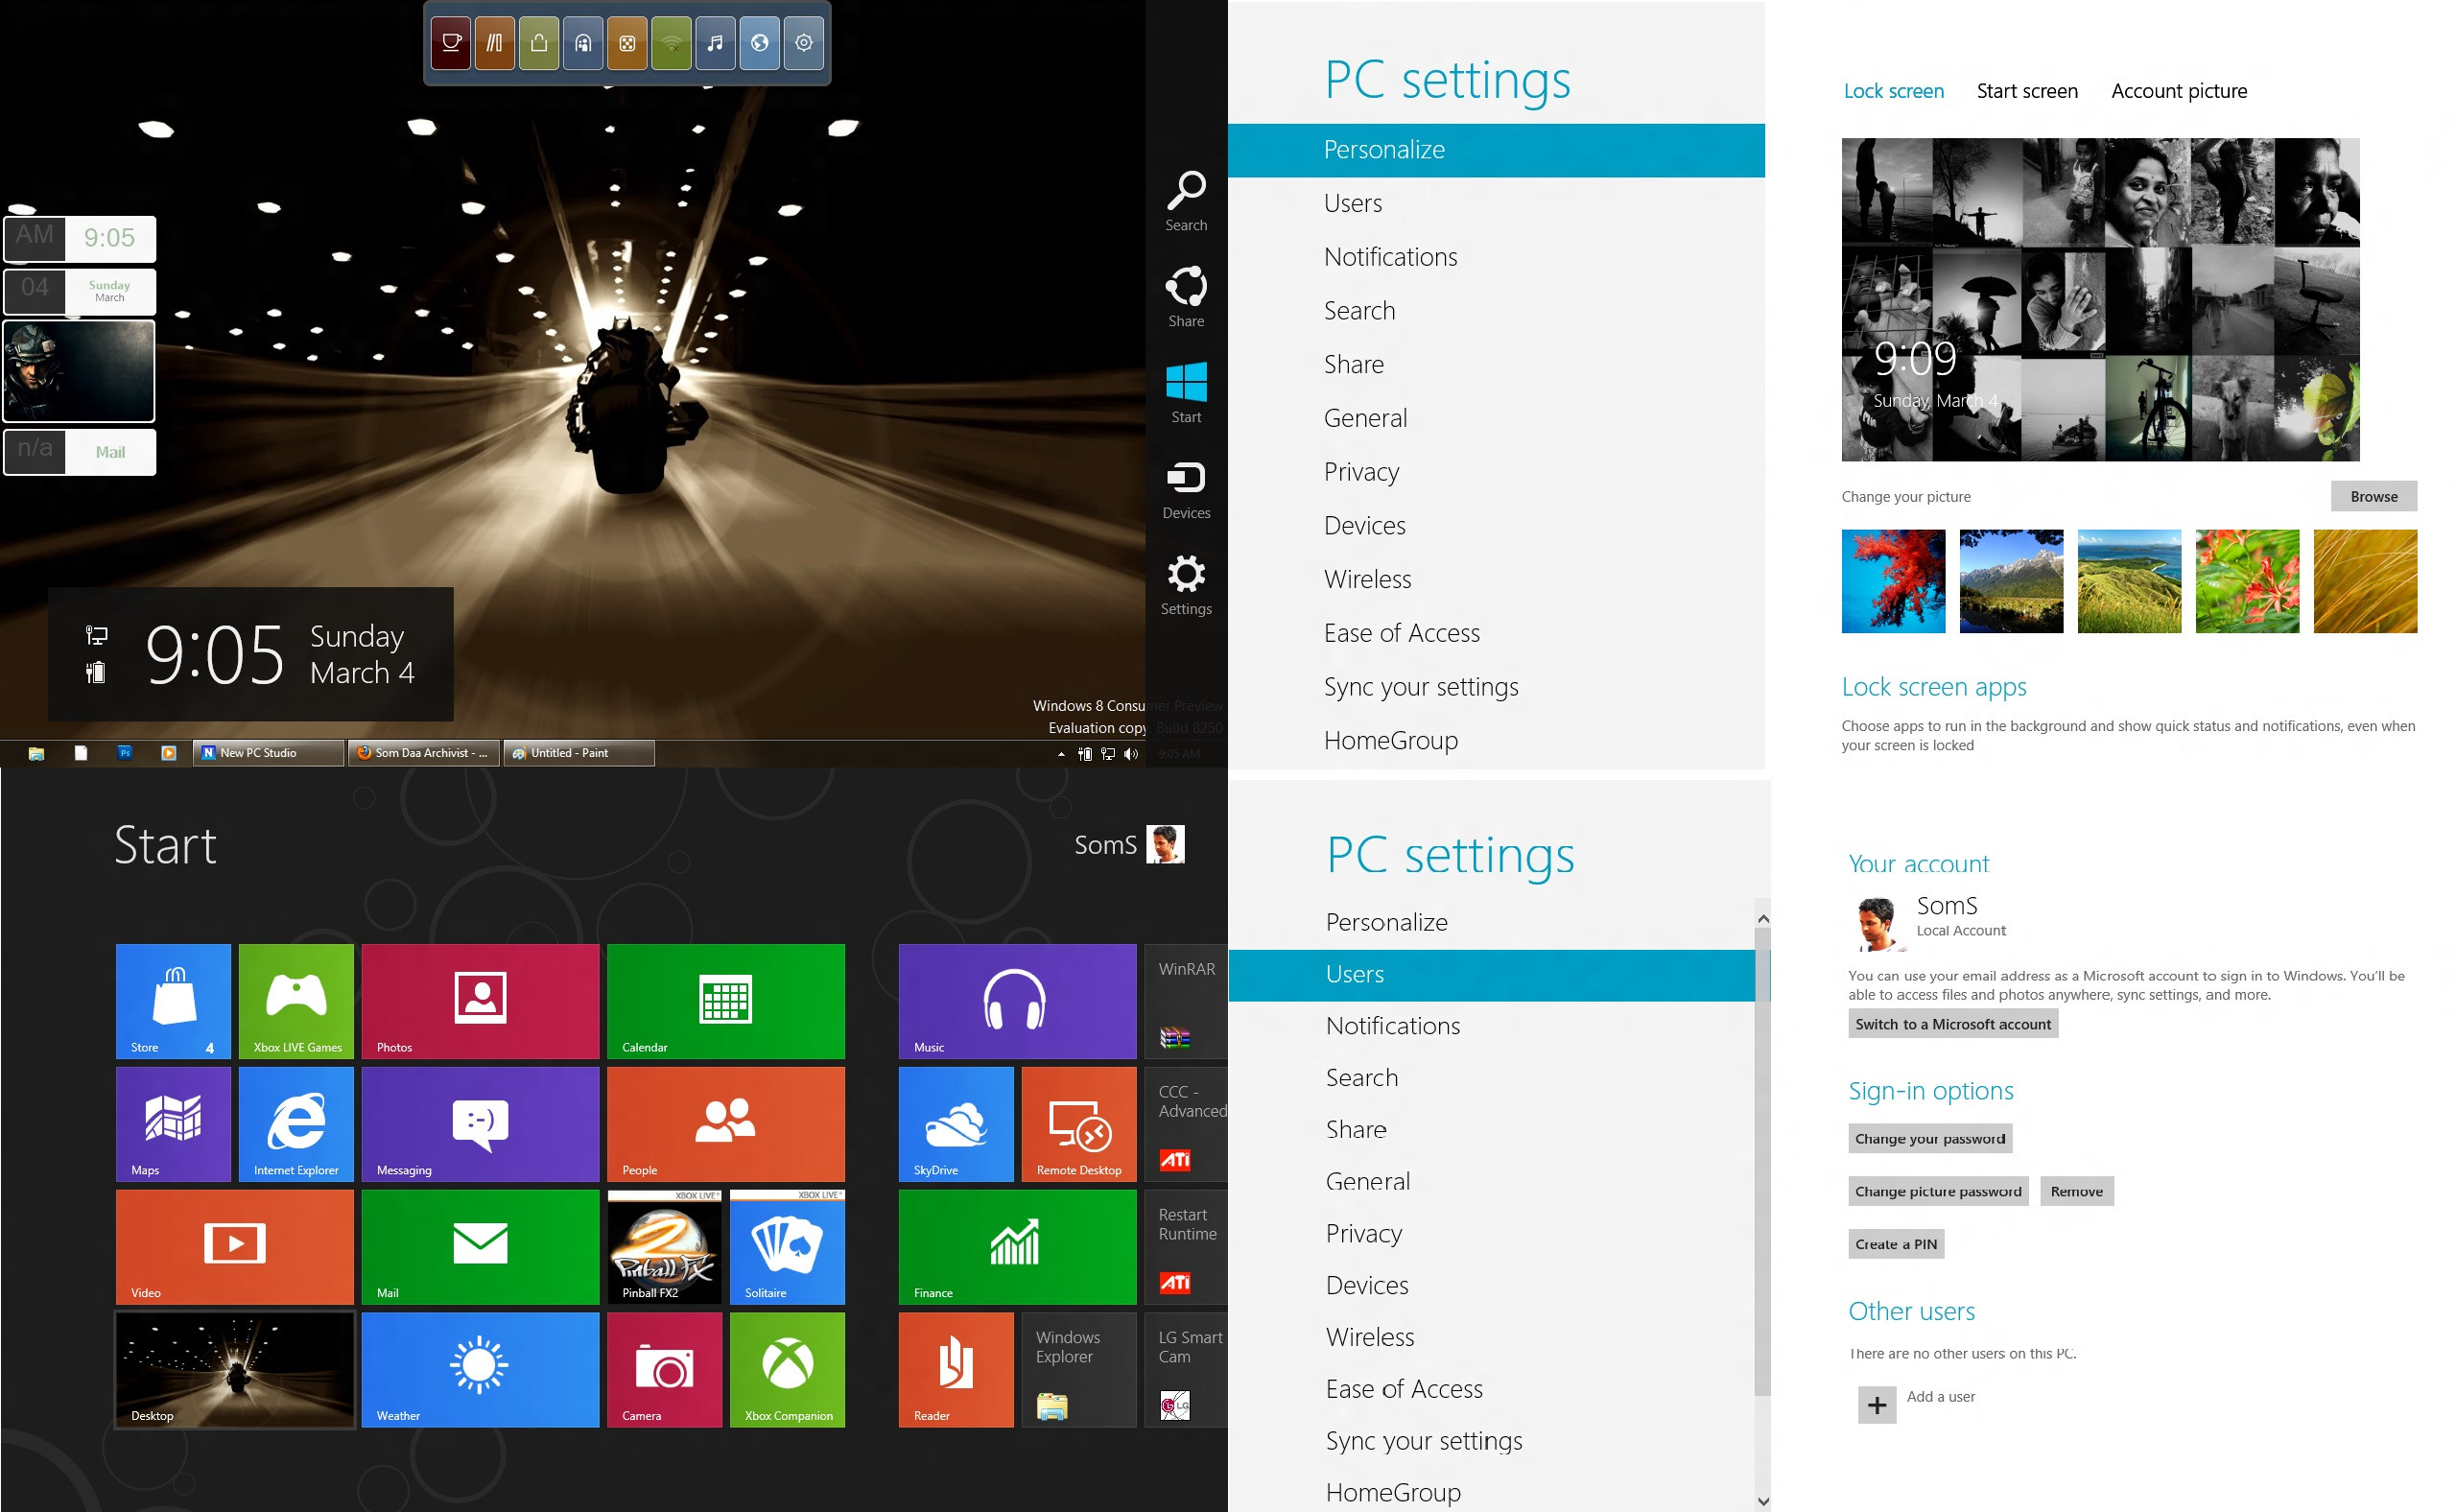Click the media player taskbar icon
The image size is (2456, 1512).
[x=169, y=753]
